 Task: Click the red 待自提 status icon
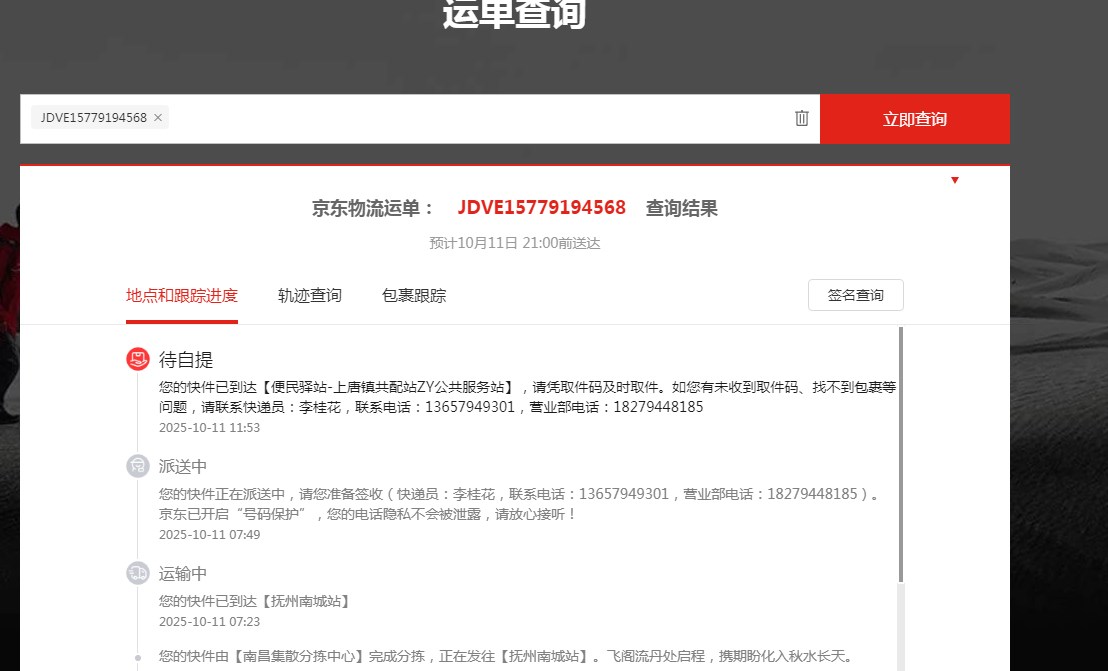138,359
